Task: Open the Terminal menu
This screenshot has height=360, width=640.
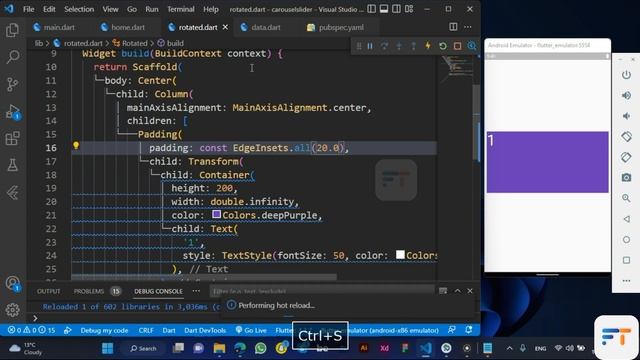Action: (x=180, y=9)
